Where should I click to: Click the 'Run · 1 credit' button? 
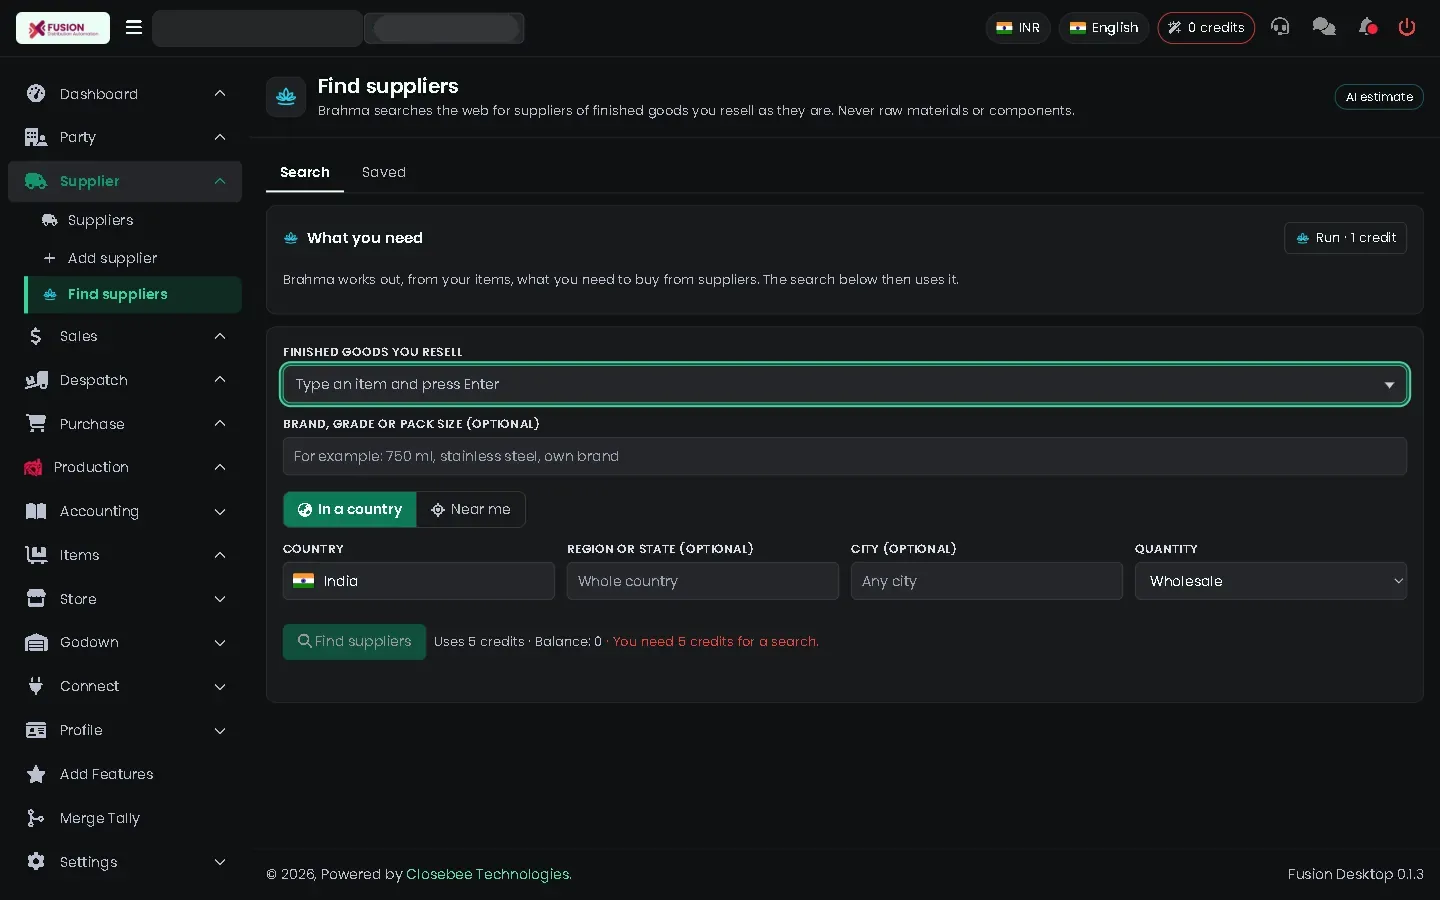click(1345, 238)
